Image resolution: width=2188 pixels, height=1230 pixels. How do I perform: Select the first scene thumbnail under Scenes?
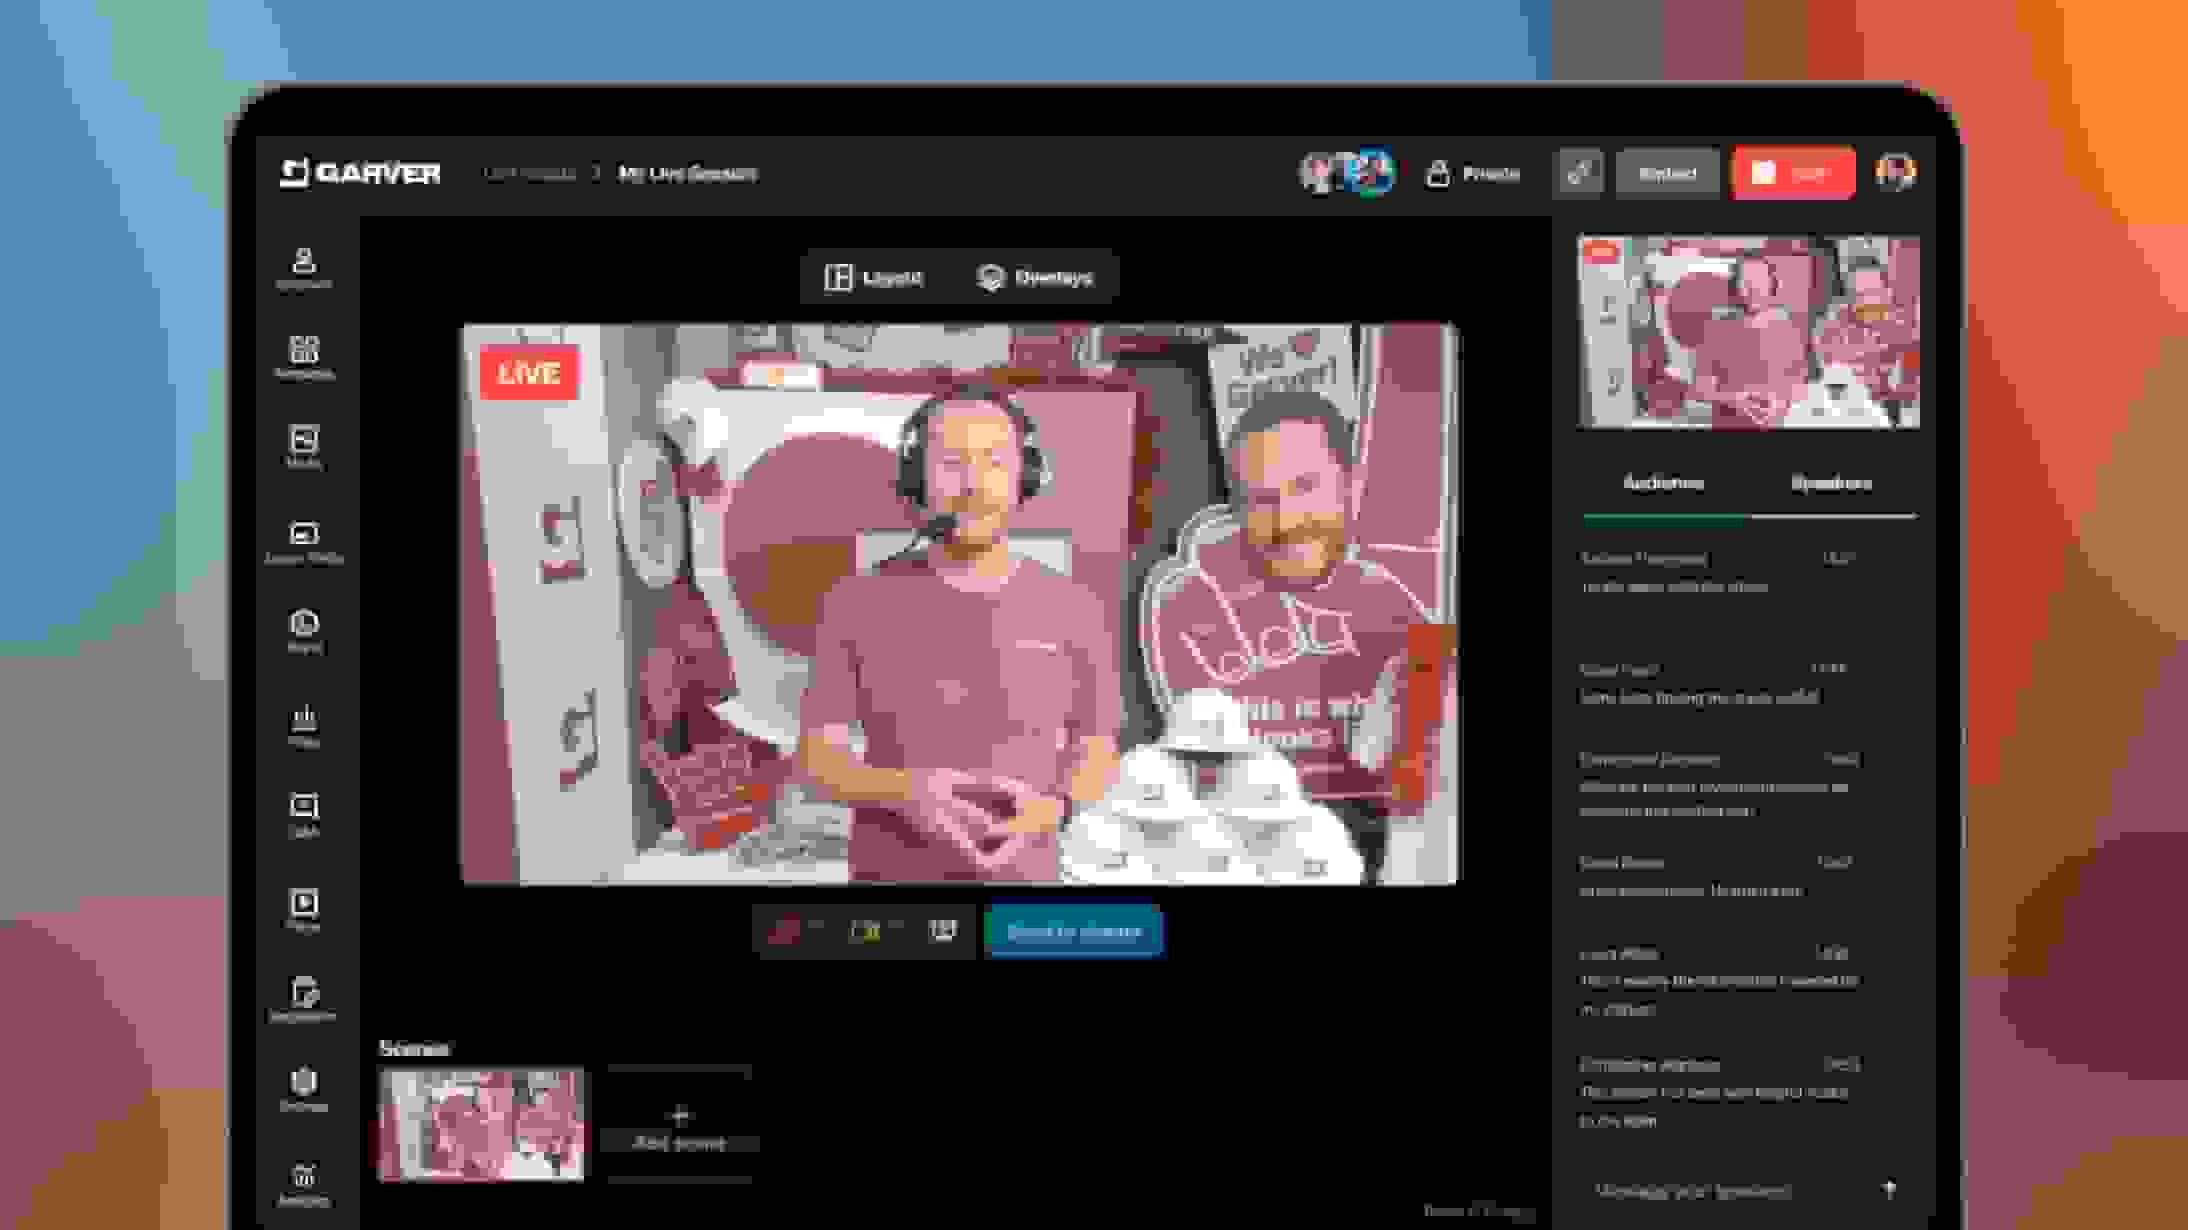tap(481, 1124)
